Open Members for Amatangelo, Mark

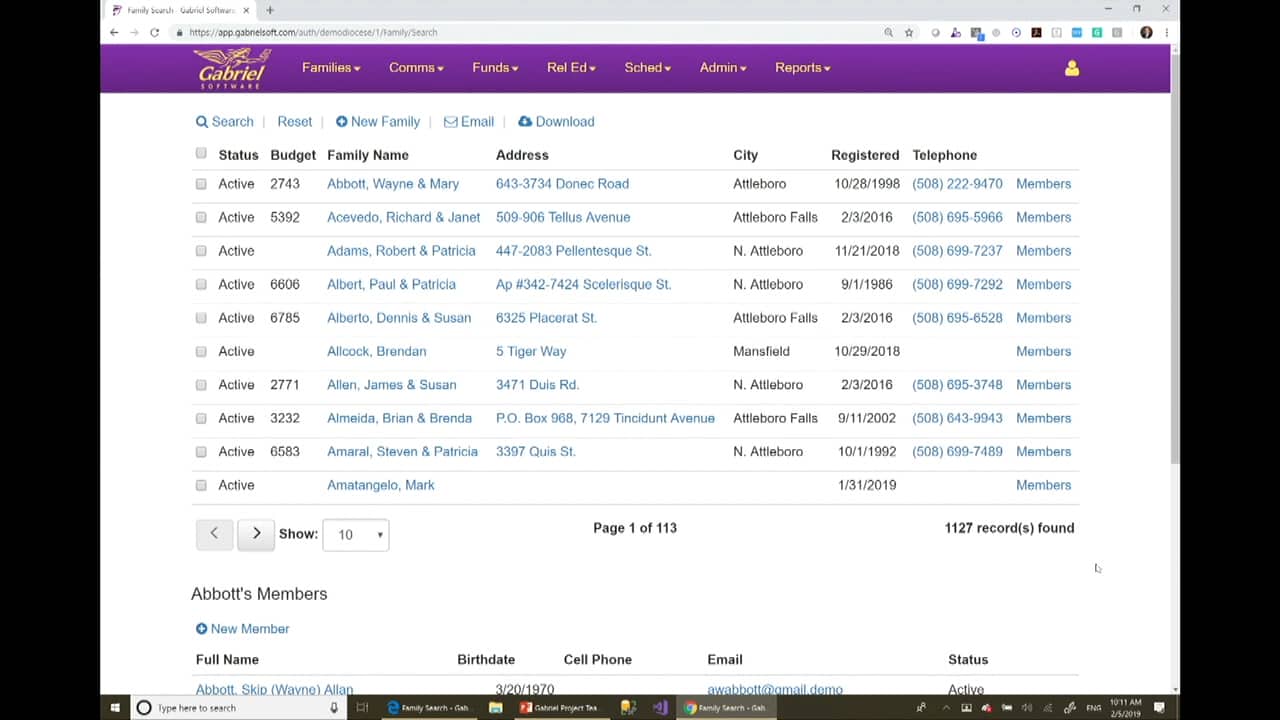click(1043, 485)
